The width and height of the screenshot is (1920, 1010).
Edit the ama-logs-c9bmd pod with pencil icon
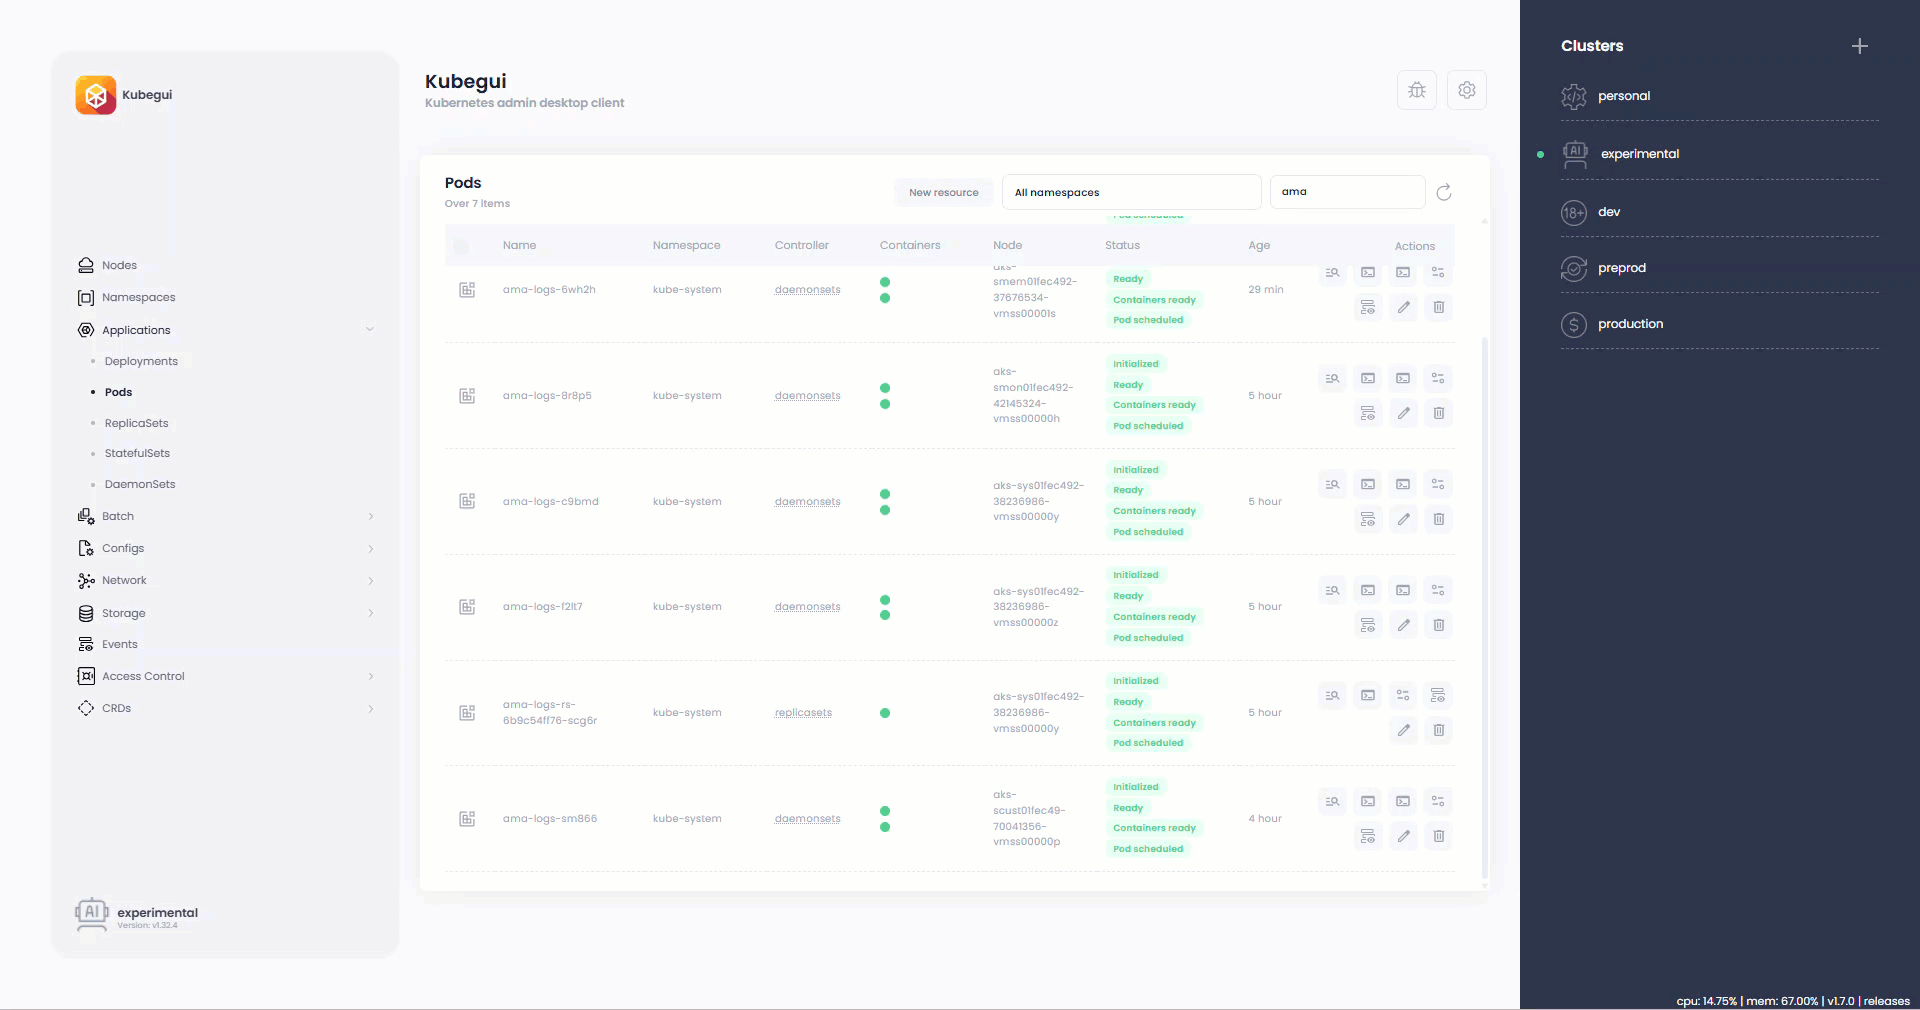tap(1403, 519)
